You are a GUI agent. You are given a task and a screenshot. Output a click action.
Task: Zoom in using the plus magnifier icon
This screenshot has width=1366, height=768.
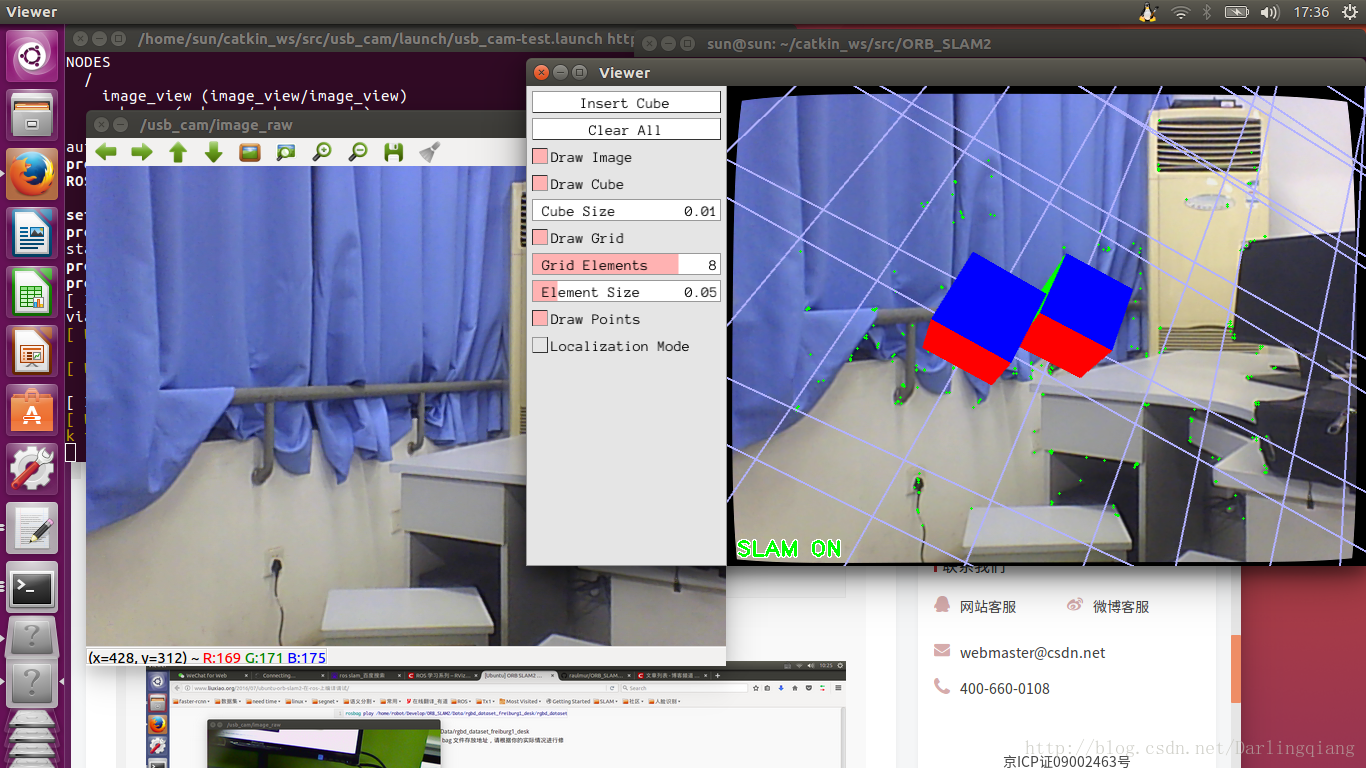click(322, 152)
